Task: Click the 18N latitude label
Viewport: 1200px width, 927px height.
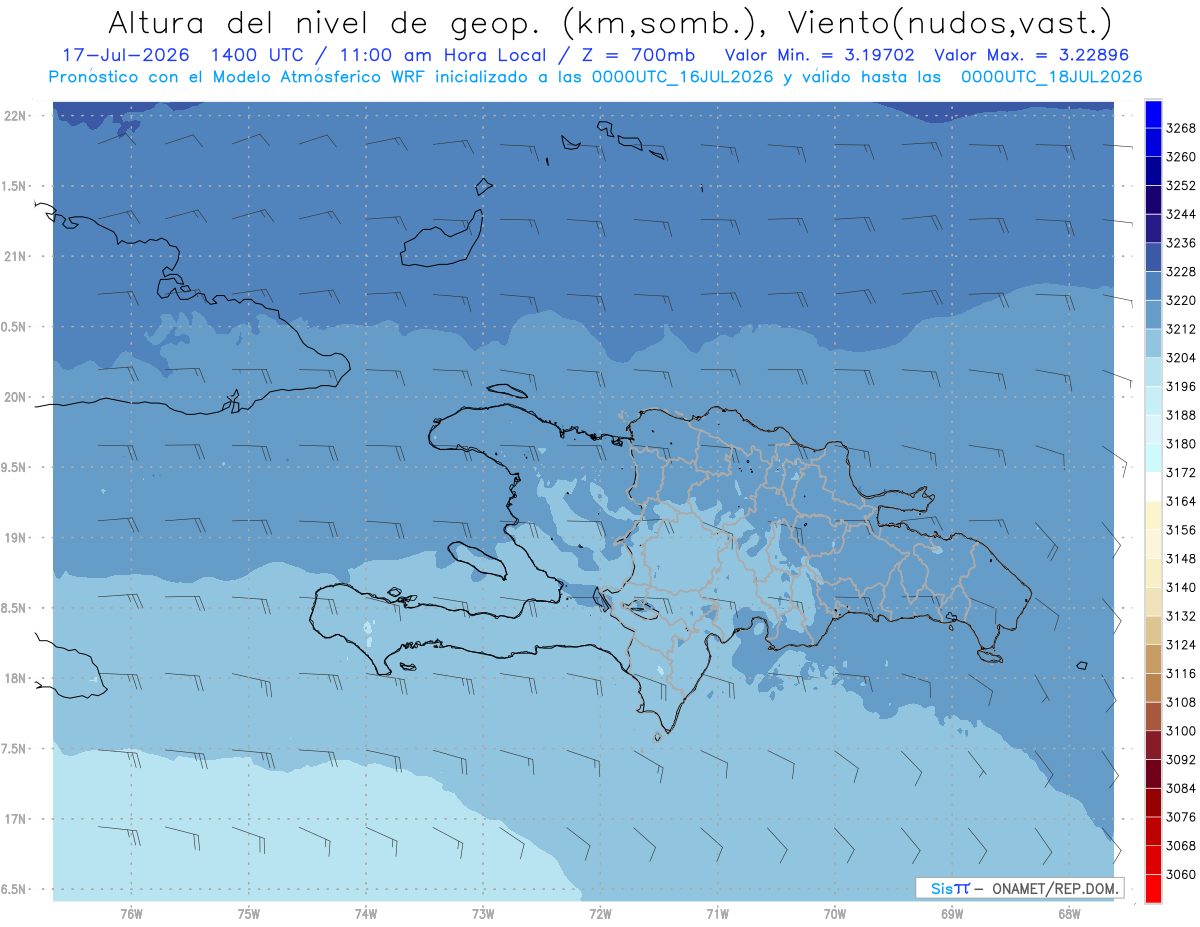Action: (x=16, y=679)
